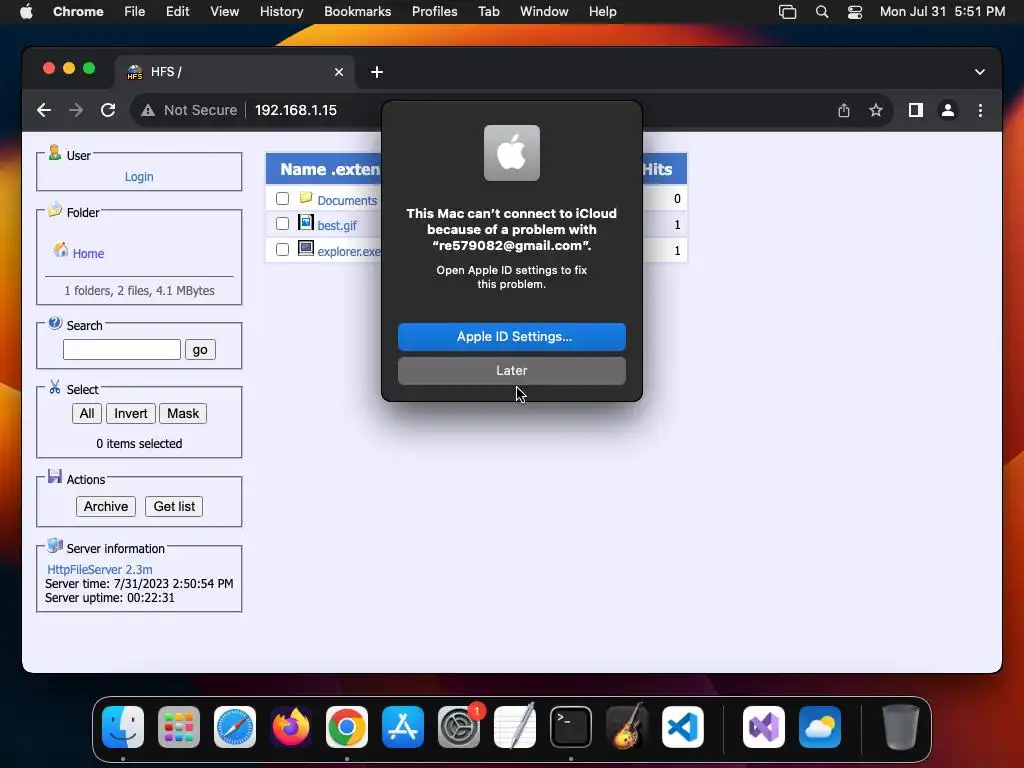Open Trash from the Dock
The image size is (1024, 768).
click(x=901, y=727)
